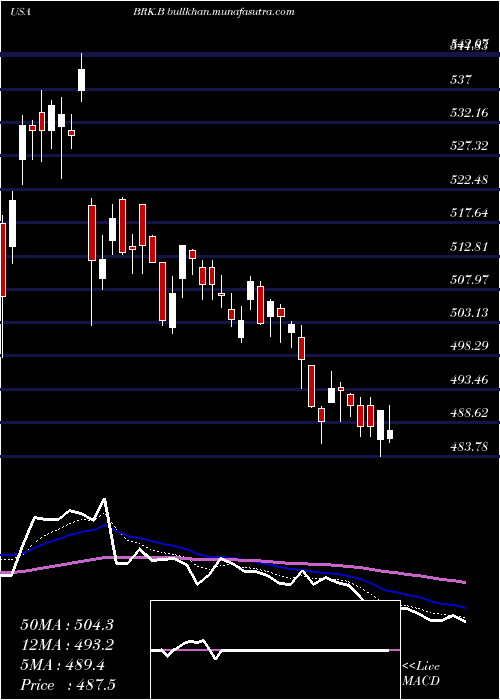The height and width of the screenshot is (700, 500).
Task: Click the Price : 487.5 readout
Action: [68, 685]
